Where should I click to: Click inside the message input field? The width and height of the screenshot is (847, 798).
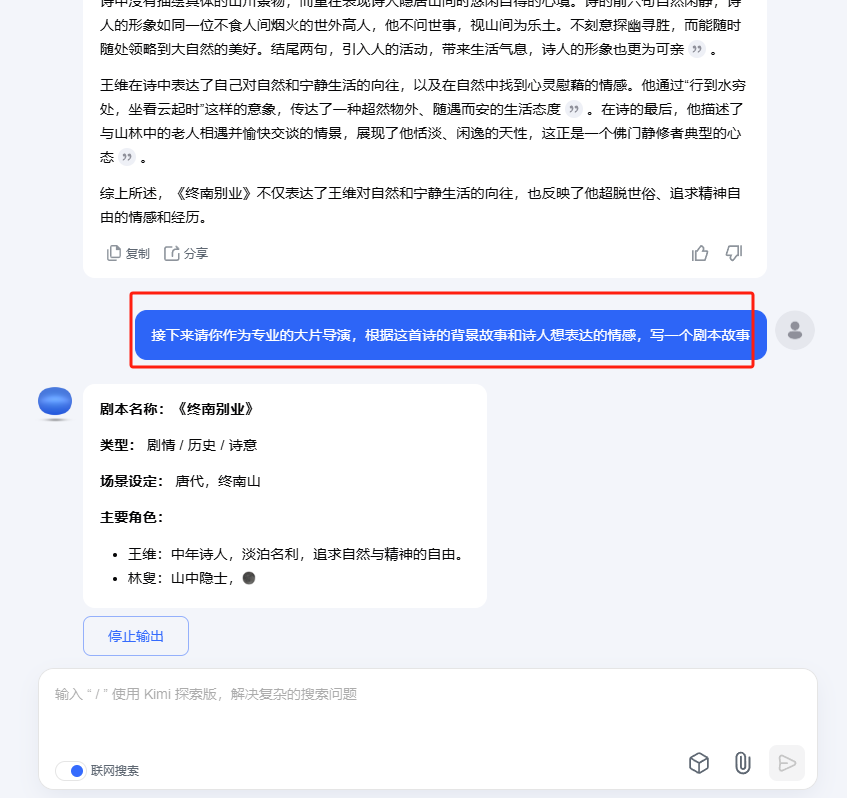pos(427,708)
